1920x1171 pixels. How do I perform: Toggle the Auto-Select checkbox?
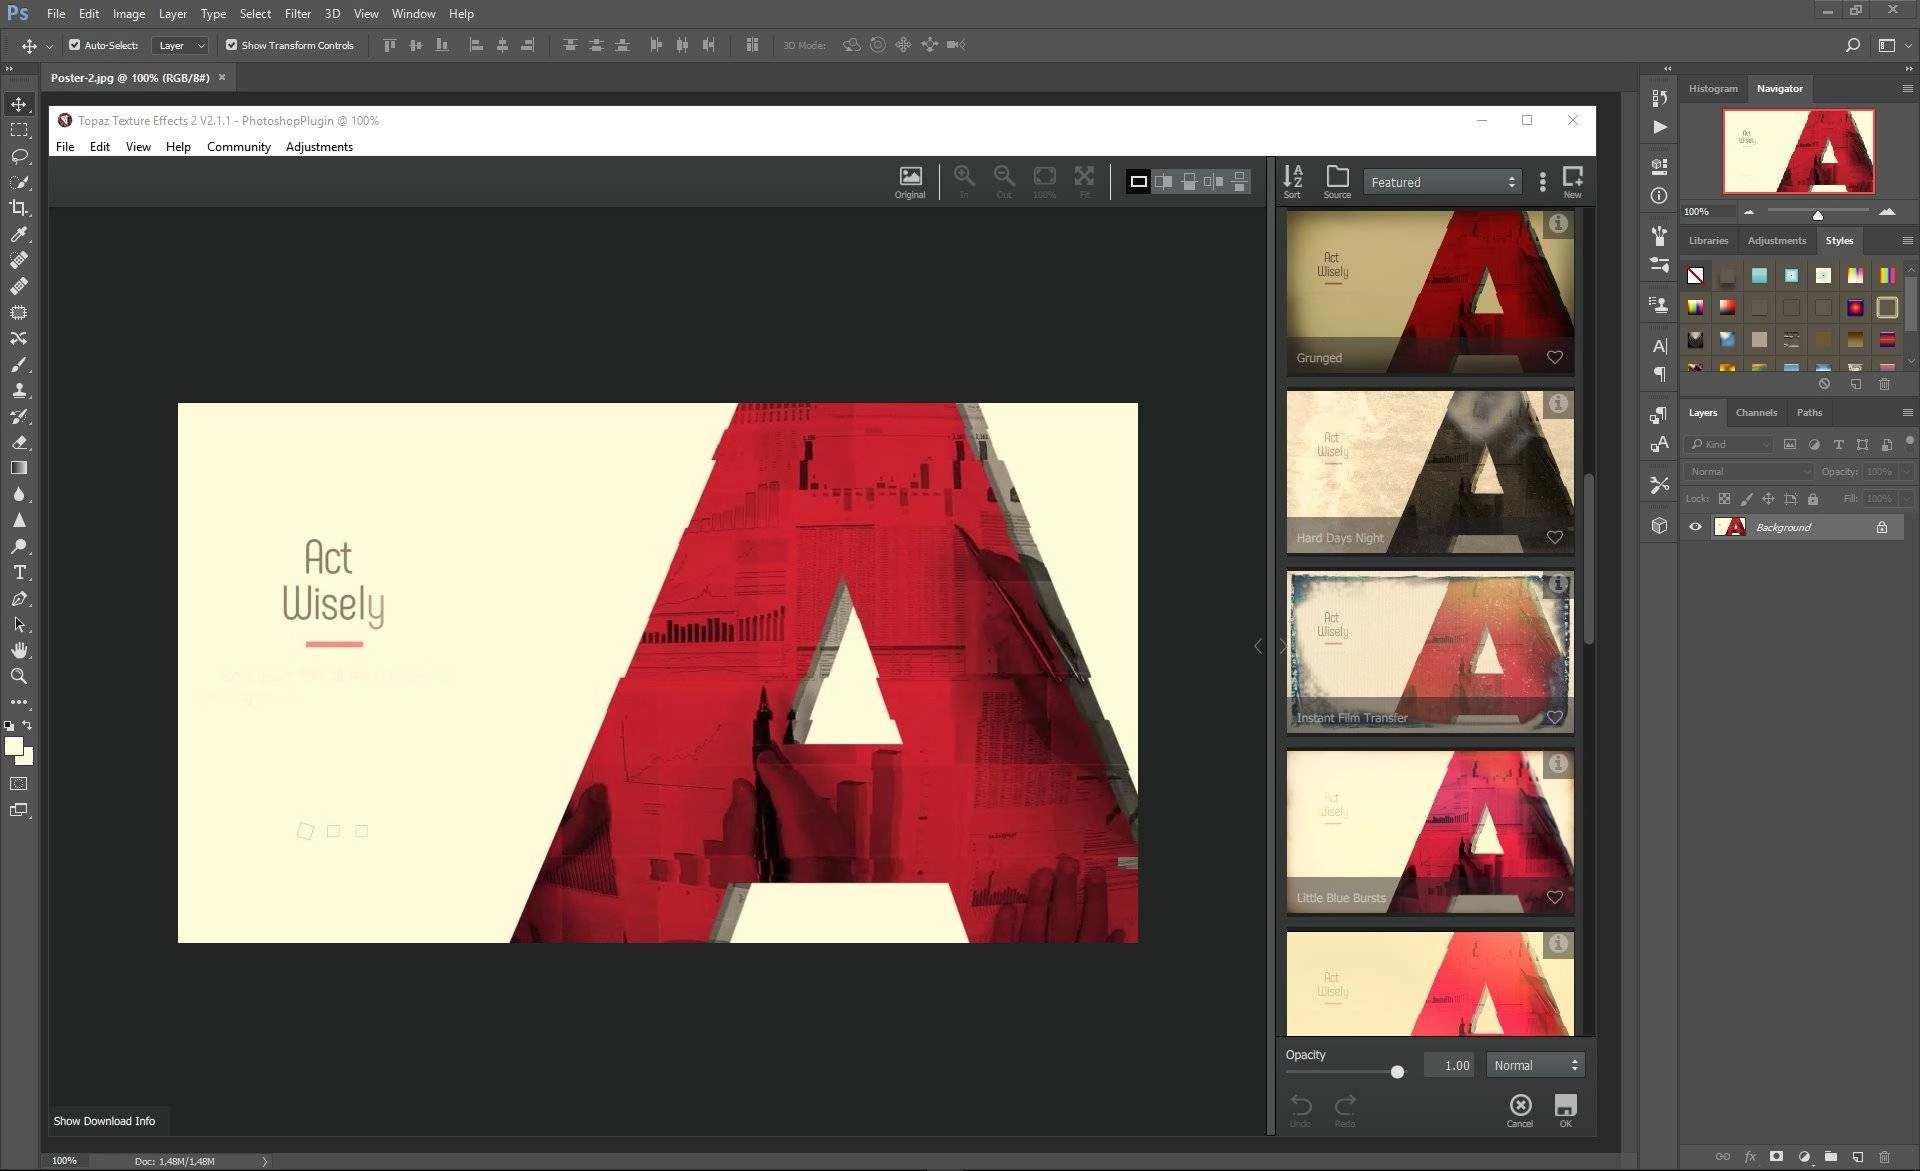[x=74, y=45]
